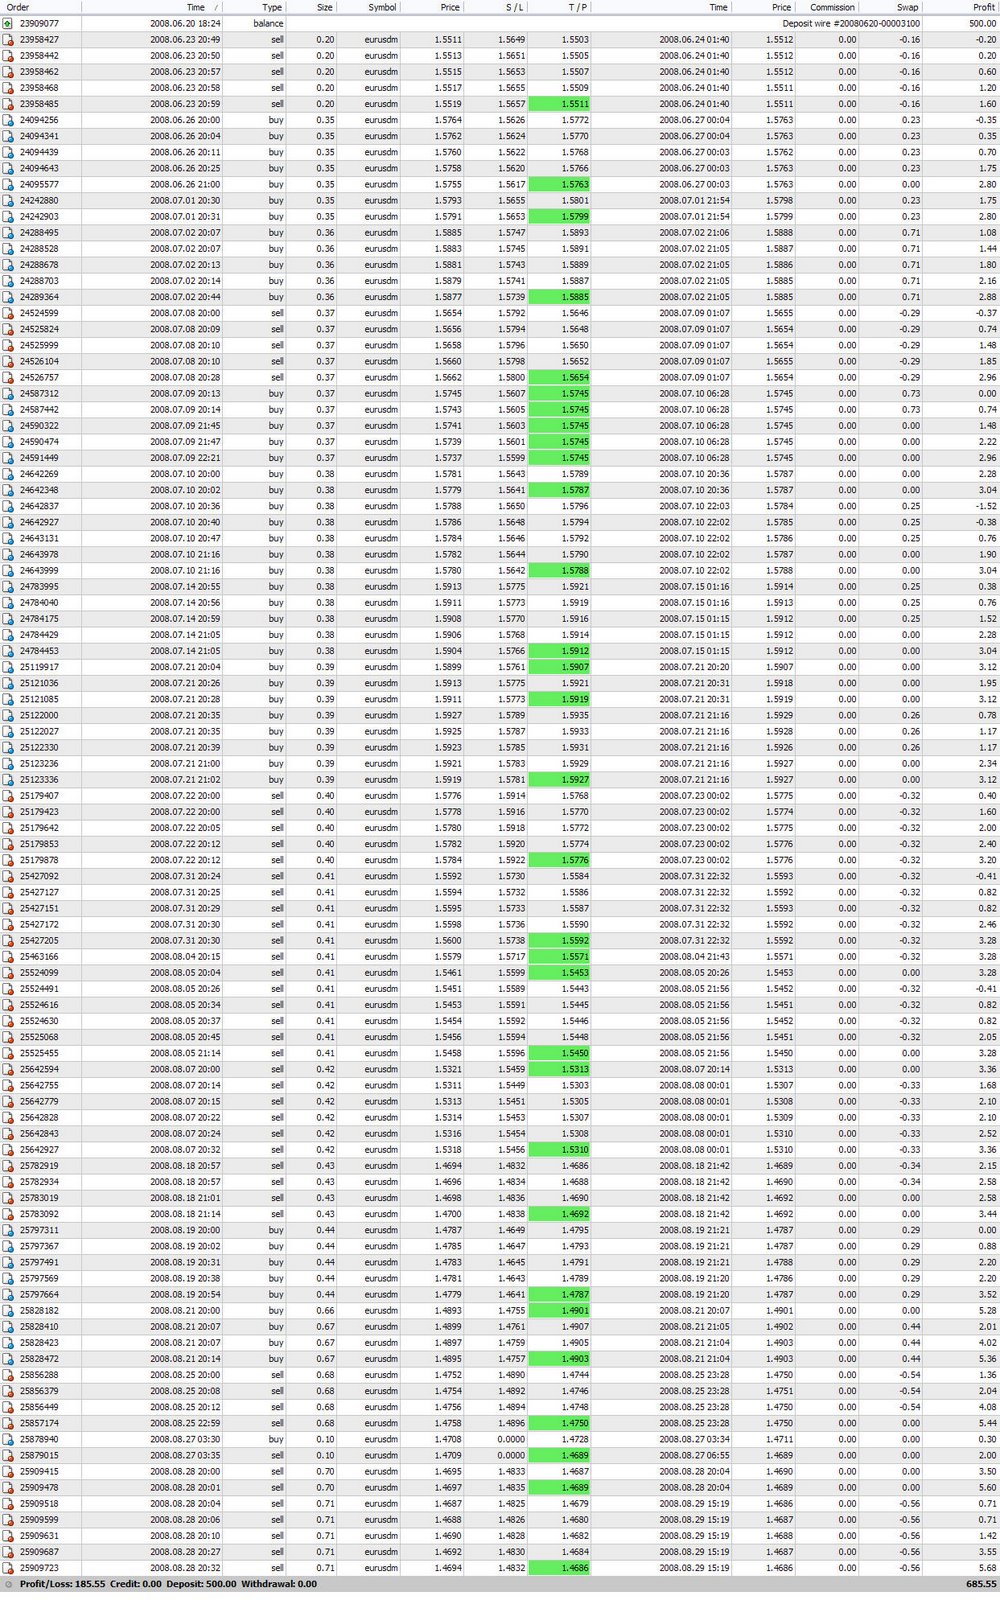
Task: Click the order icon beside 24289364
Action: (x=8, y=297)
